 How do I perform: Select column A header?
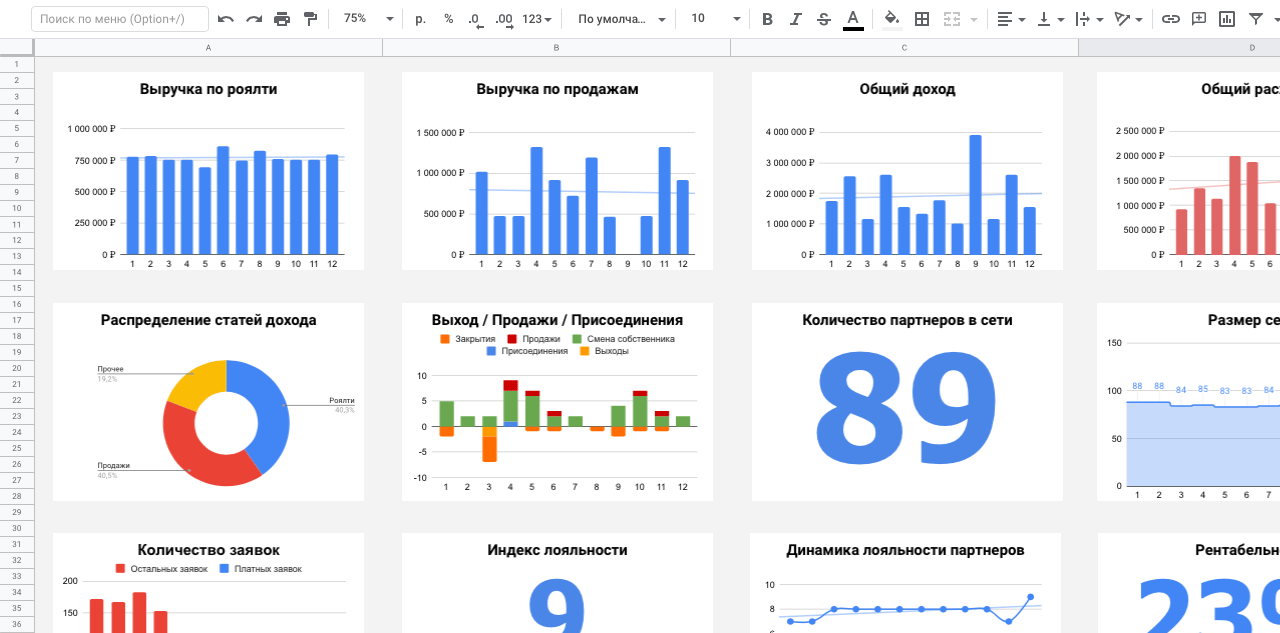tap(208, 48)
